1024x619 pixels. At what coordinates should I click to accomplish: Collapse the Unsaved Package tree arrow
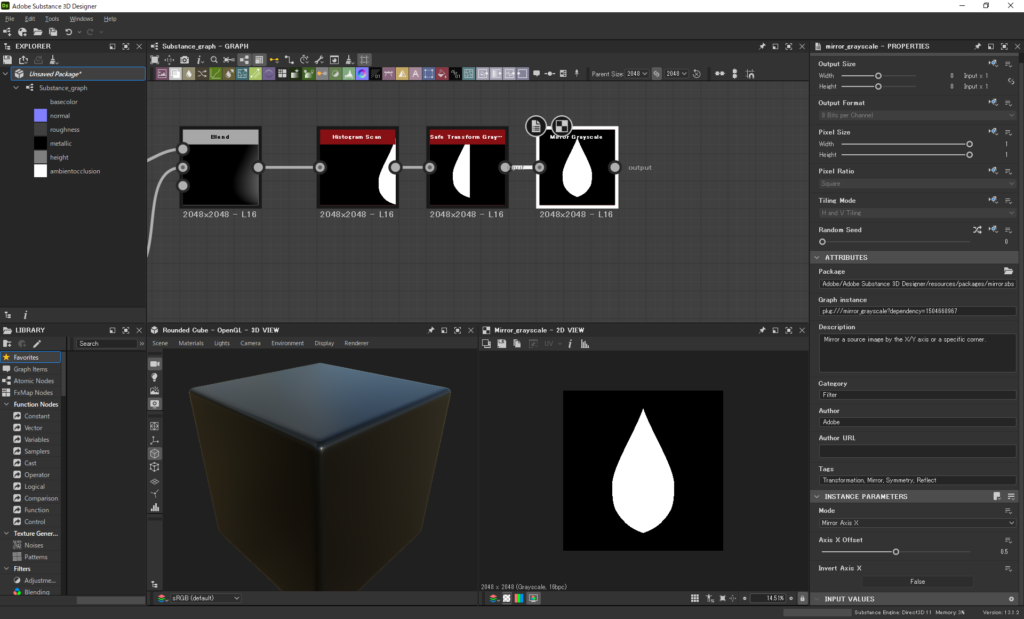(x=6, y=74)
